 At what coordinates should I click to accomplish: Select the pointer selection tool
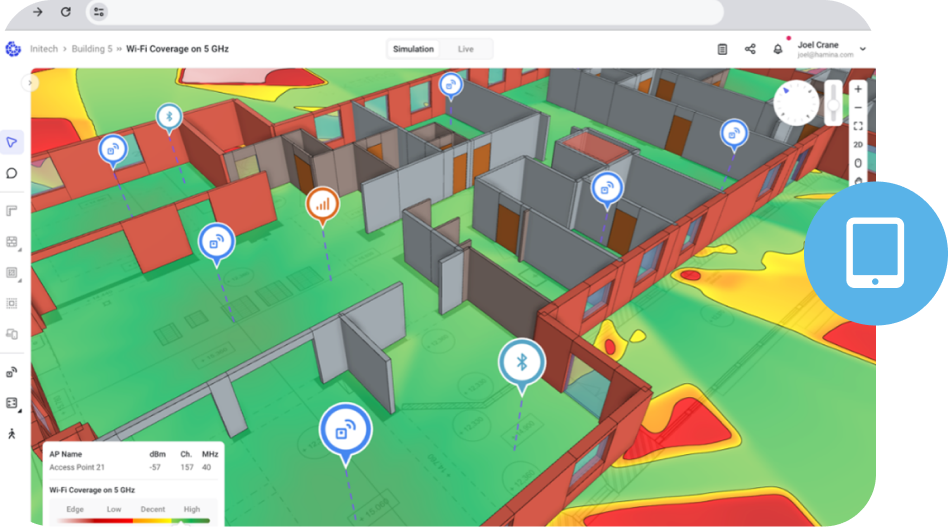11,143
